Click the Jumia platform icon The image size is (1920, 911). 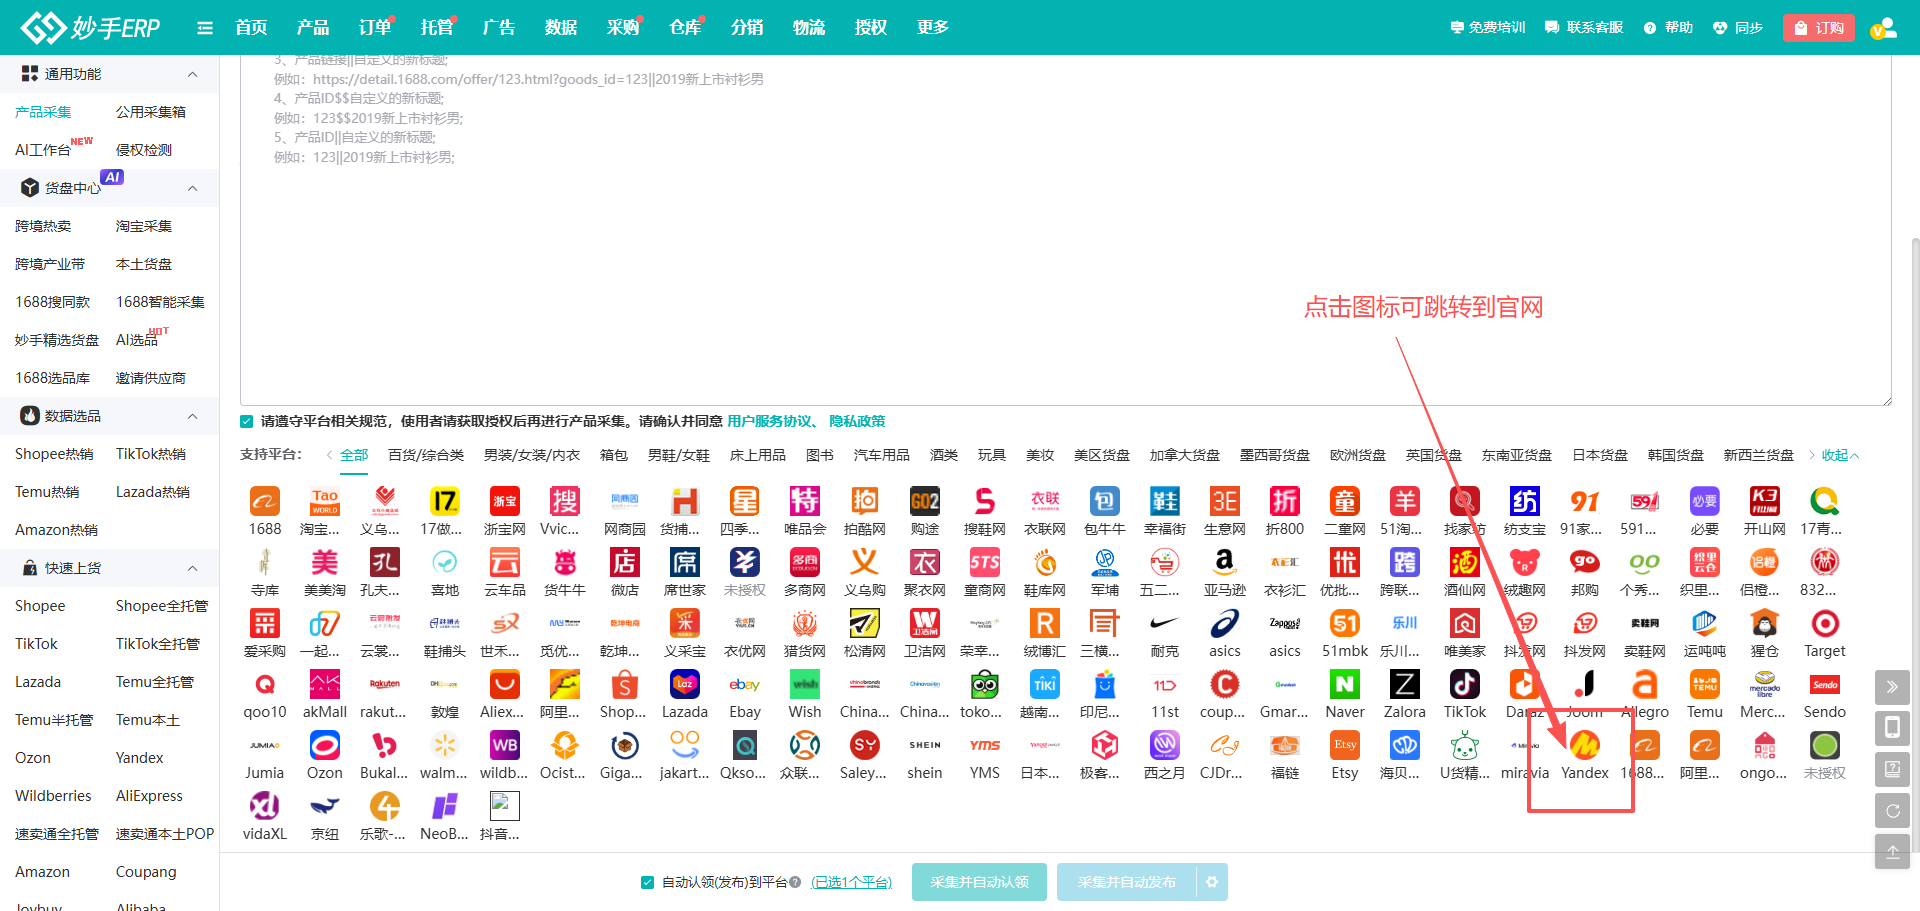pos(265,745)
